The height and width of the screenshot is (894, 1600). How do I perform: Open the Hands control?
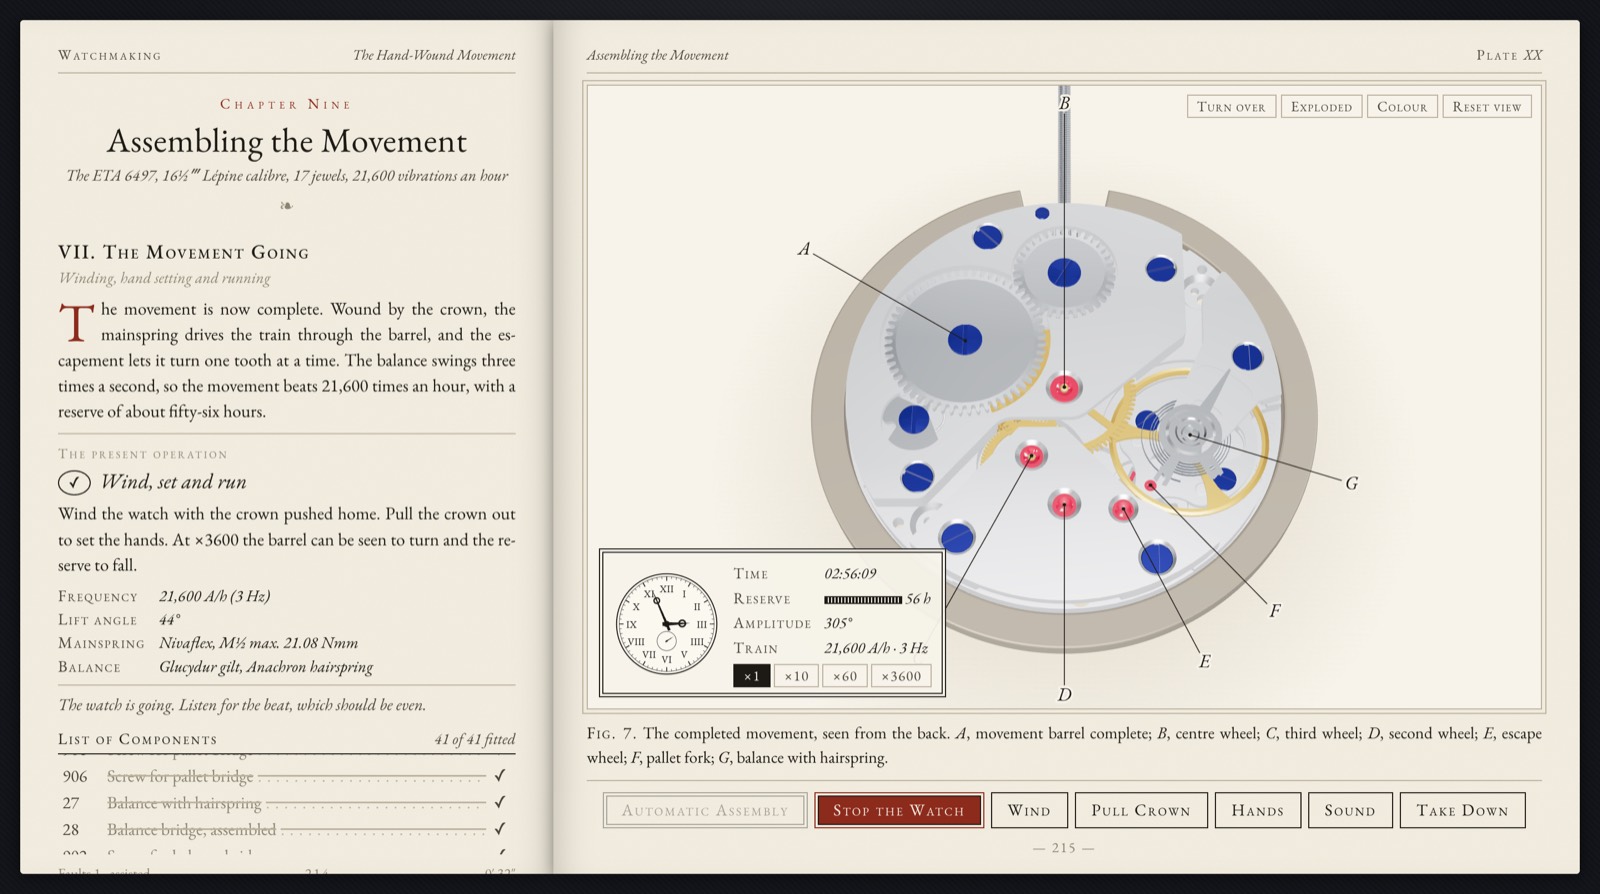pyautogui.click(x=1258, y=810)
